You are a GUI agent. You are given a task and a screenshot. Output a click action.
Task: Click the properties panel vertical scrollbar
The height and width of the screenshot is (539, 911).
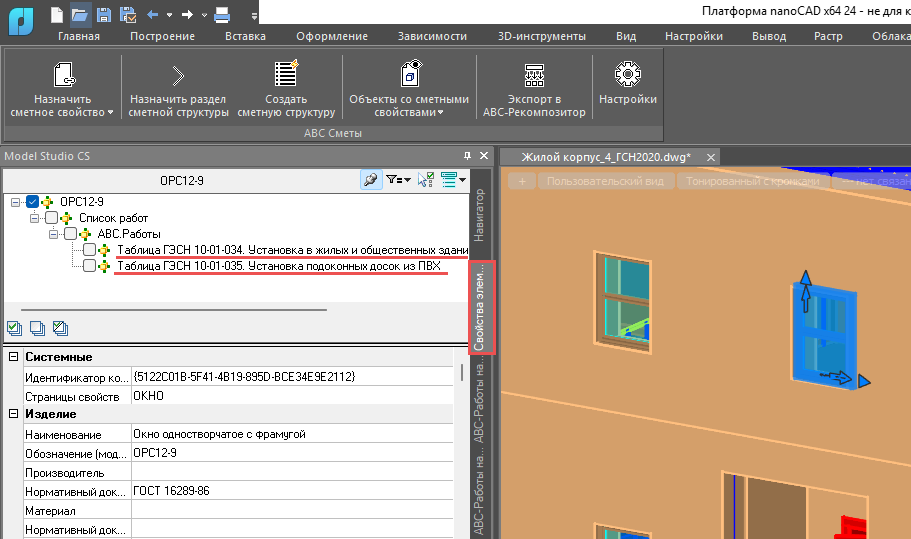[462, 372]
